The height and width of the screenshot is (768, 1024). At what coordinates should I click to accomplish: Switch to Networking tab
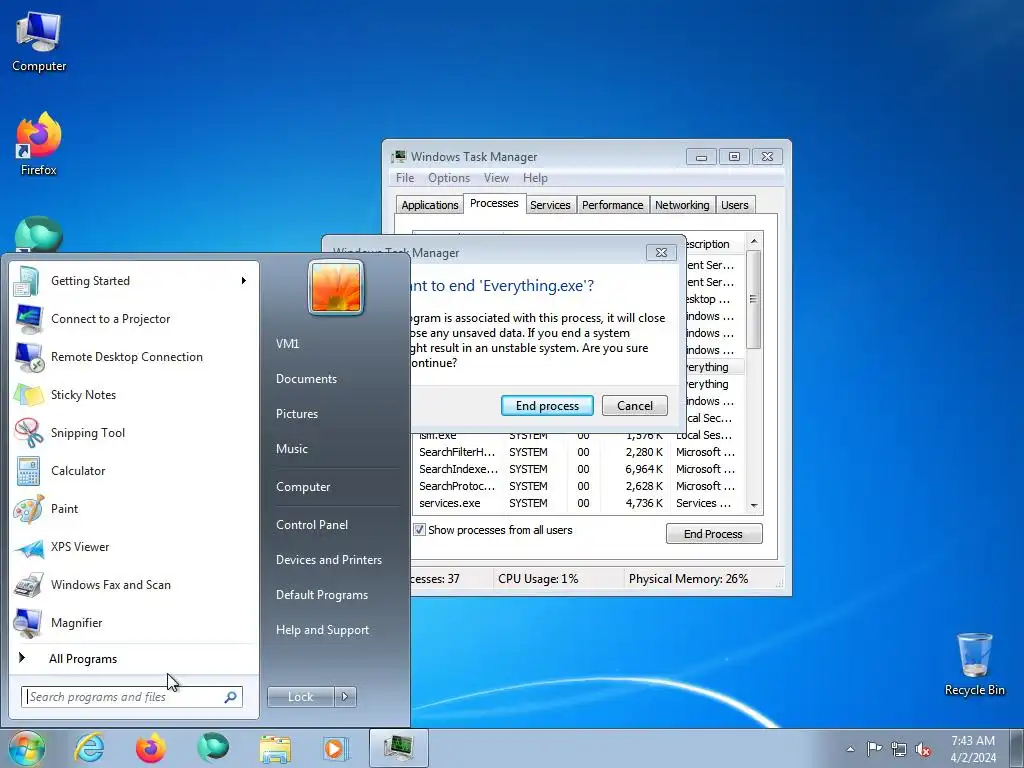682,205
